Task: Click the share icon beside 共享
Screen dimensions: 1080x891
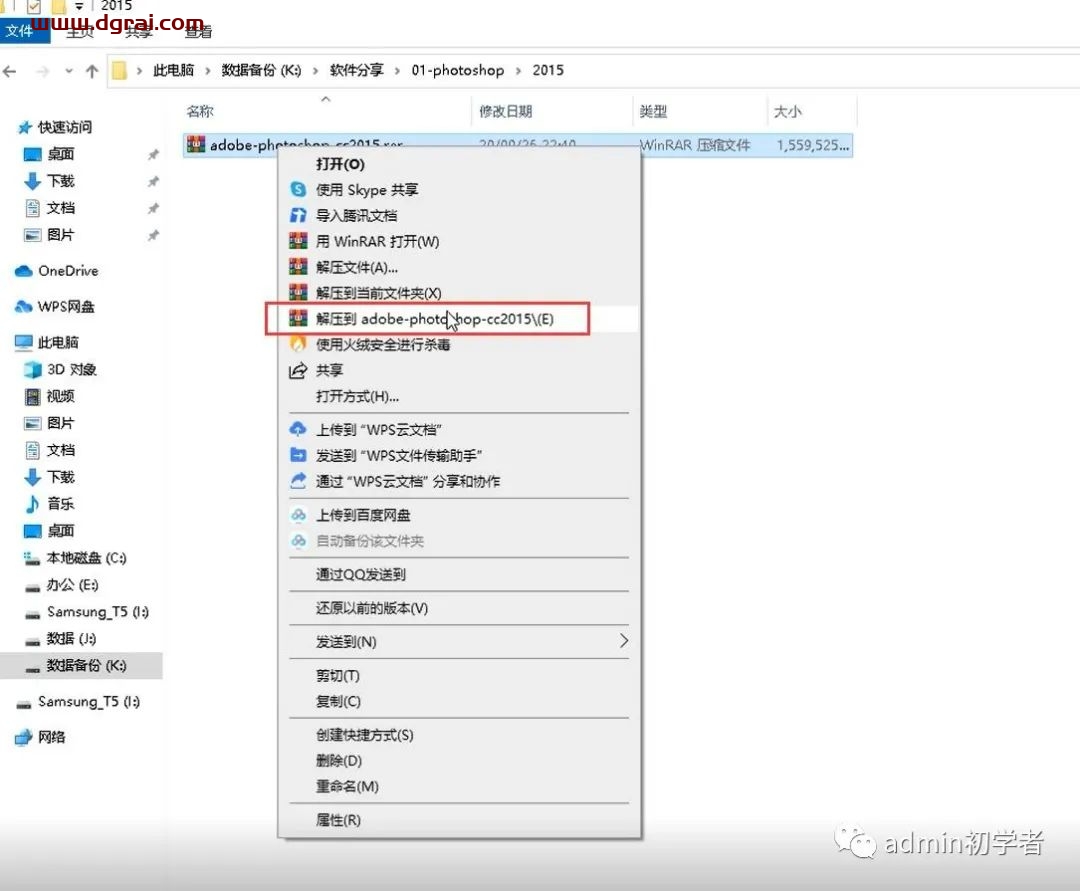Action: click(x=298, y=370)
